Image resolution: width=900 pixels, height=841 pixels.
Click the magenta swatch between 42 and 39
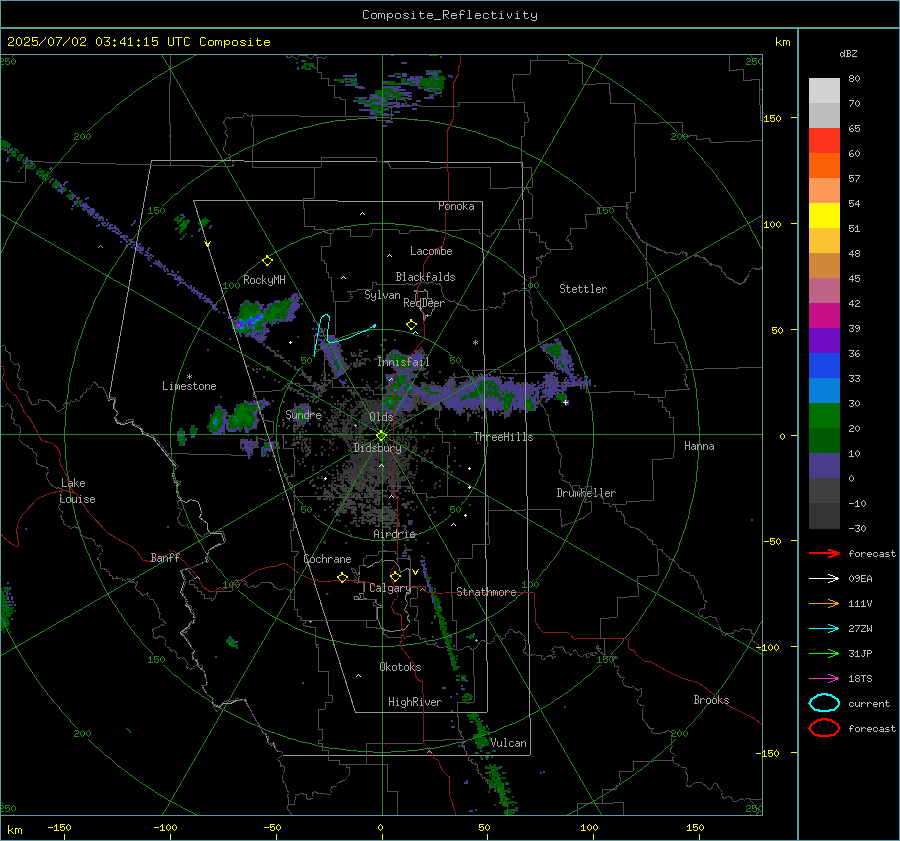click(824, 316)
